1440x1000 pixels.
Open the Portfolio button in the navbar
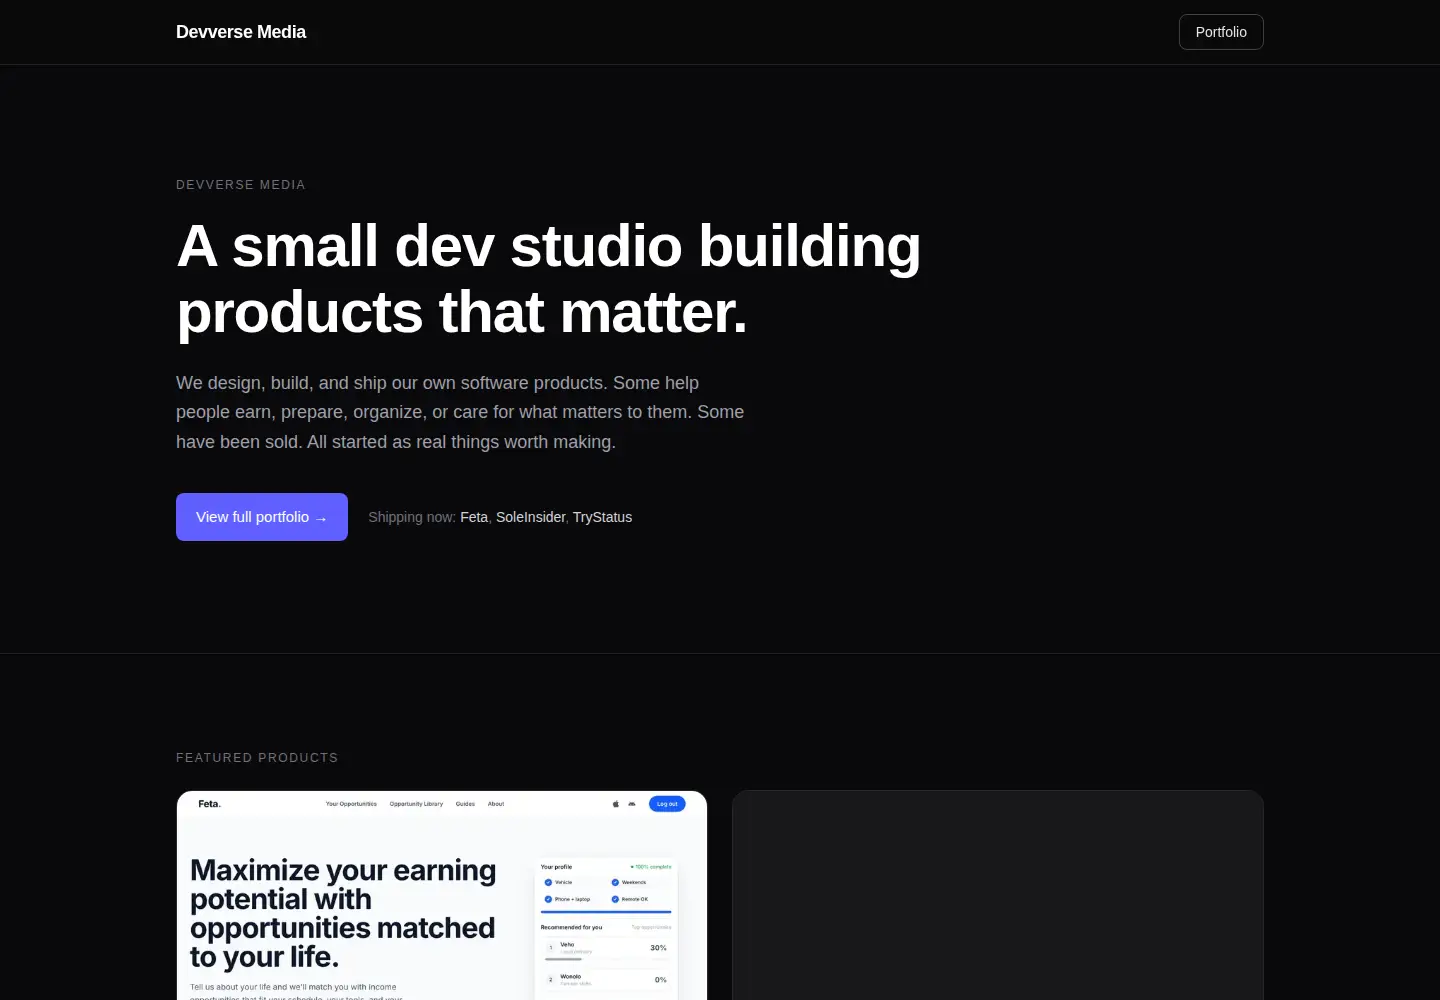click(1221, 32)
